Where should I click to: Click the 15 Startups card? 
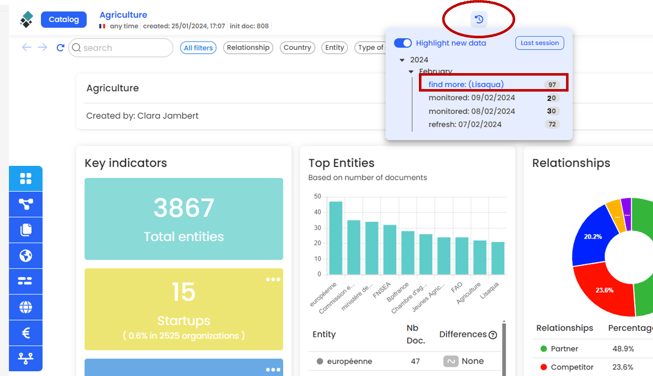point(184,309)
